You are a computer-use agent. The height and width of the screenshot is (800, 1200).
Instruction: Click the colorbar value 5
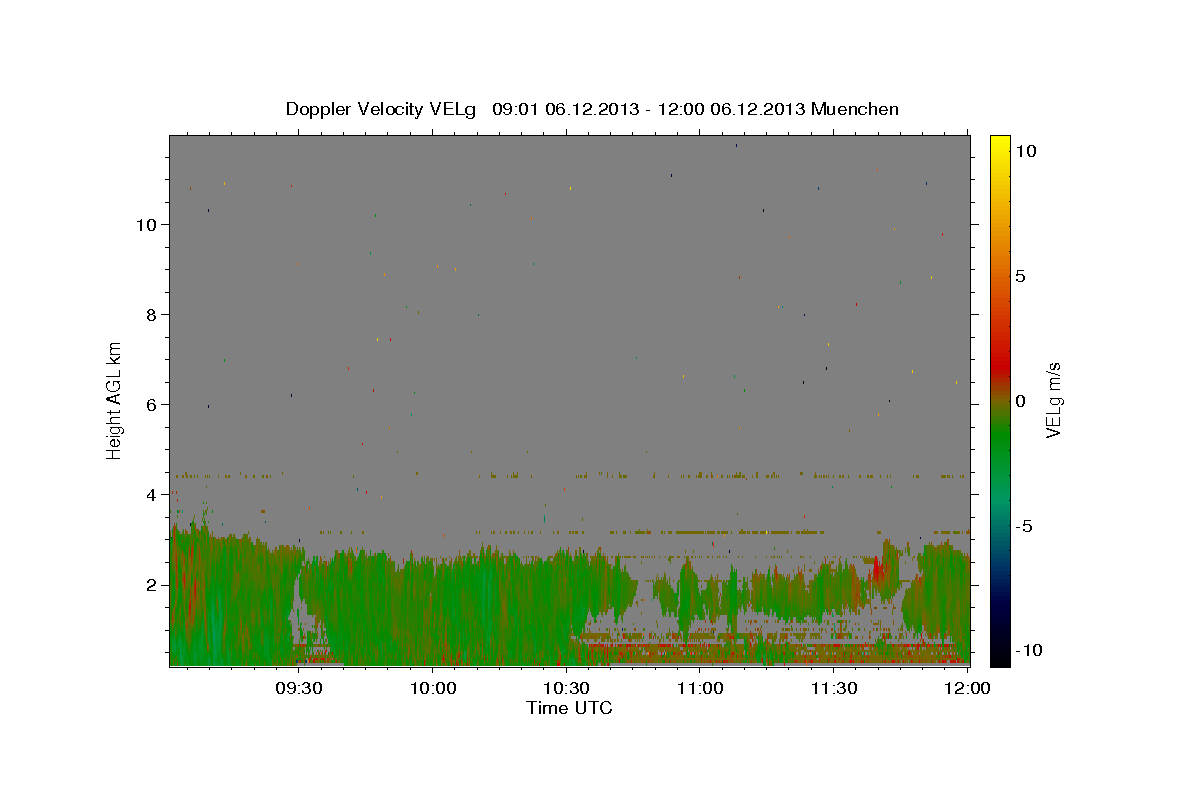pyautogui.click(x=1021, y=276)
